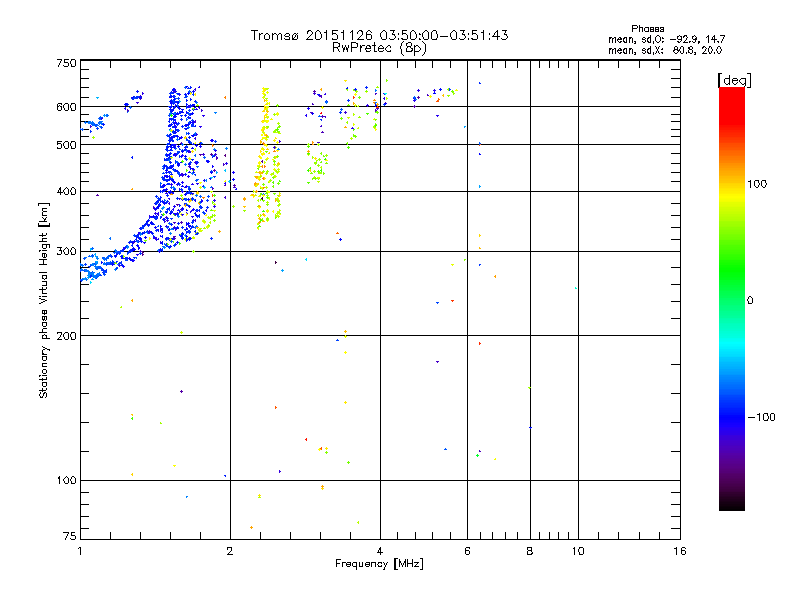Select the 'RwPretec (8p)' subtitle text

[379, 48]
